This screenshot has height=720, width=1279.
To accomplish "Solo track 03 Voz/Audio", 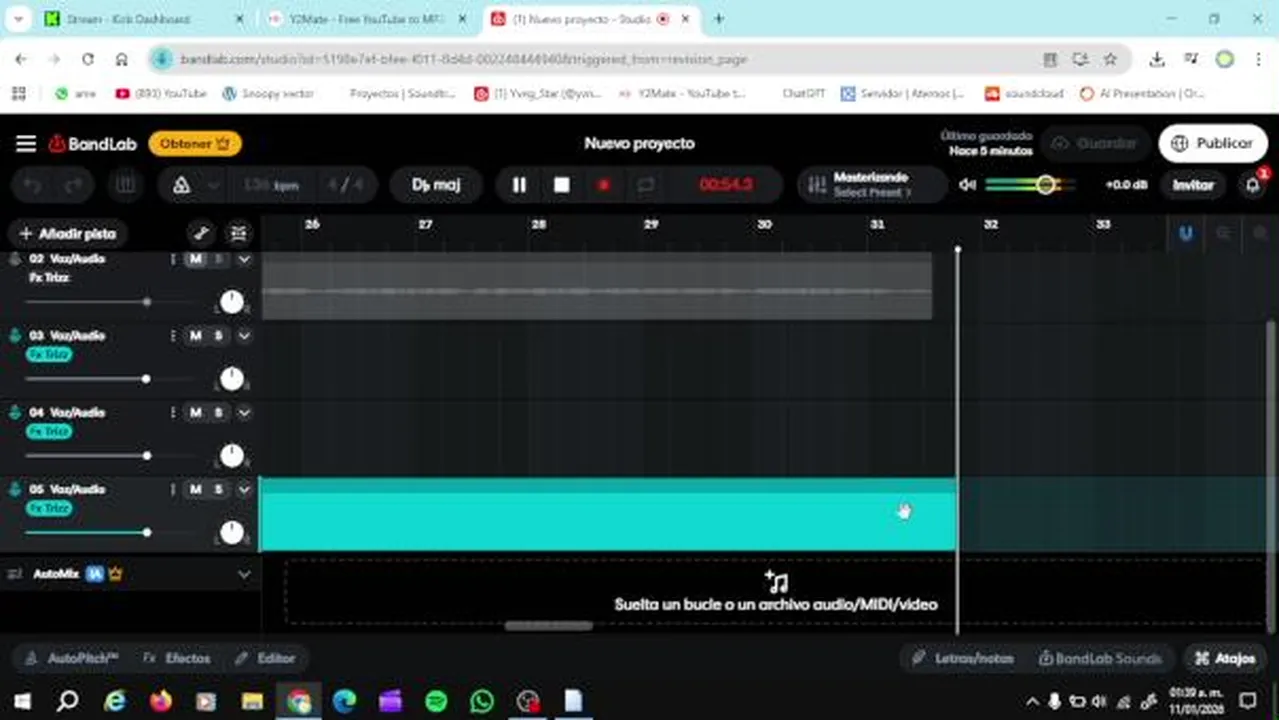I will pyautogui.click(x=218, y=336).
